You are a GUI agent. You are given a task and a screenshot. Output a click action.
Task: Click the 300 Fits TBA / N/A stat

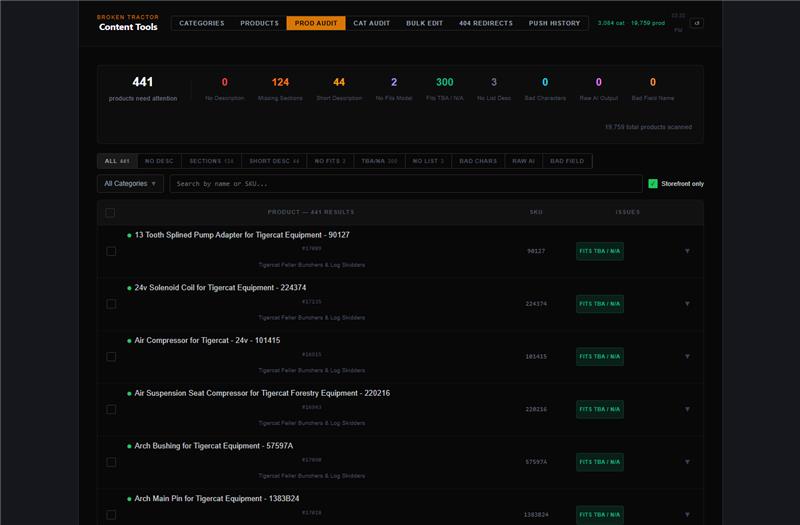[444, 88]
